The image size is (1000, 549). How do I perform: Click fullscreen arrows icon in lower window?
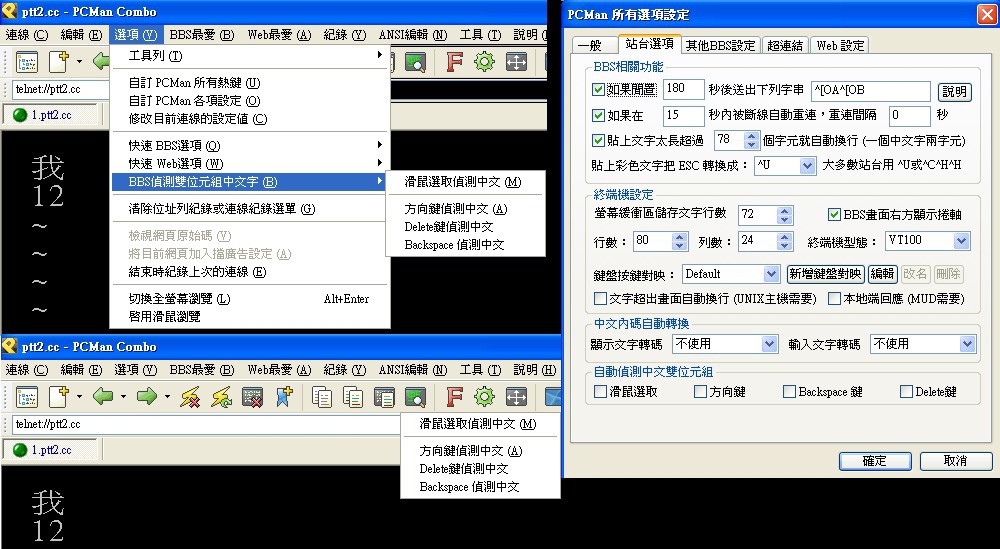(x=516, y=397)
